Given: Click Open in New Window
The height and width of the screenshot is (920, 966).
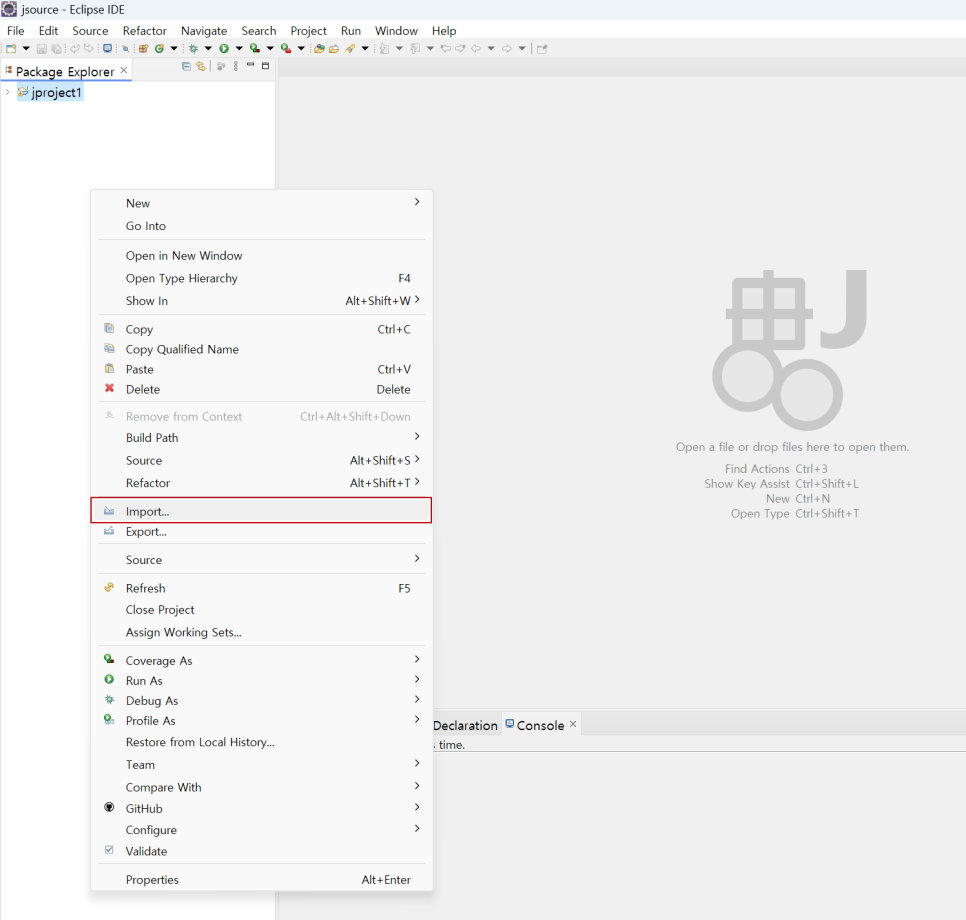Looking at the screenshot, I should (261, 255).
